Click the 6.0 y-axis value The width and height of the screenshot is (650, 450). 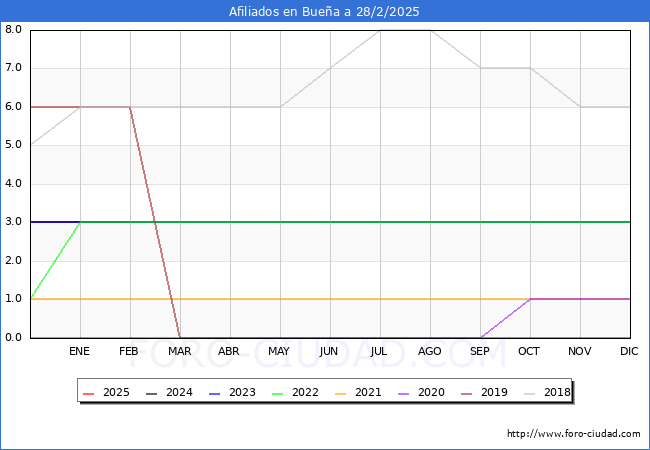(13, 106)
